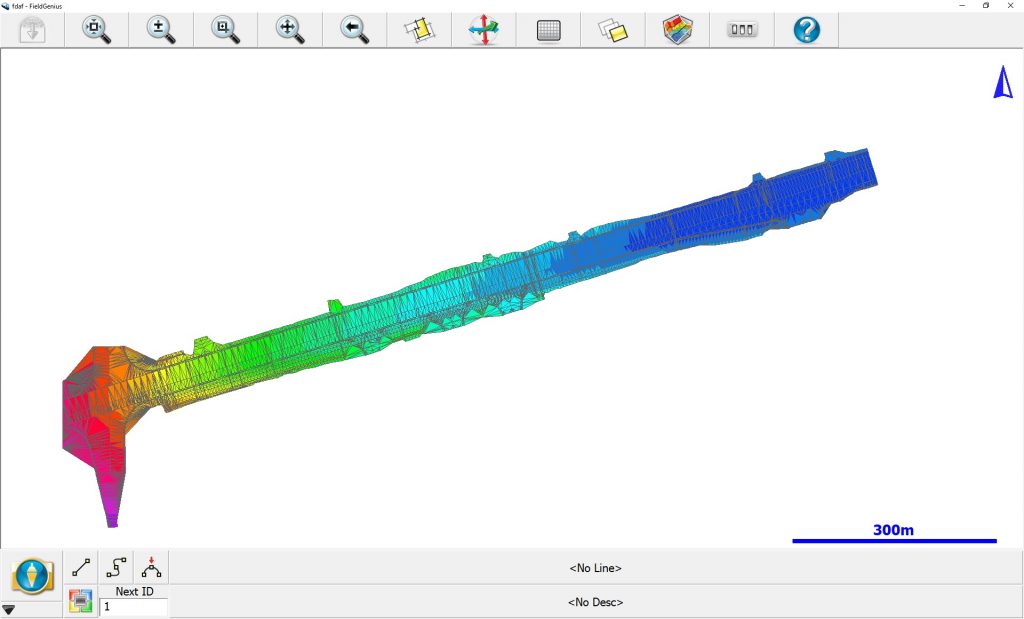
Task: Open the instrument plumb bob button
Action: (x=31, y=576)
